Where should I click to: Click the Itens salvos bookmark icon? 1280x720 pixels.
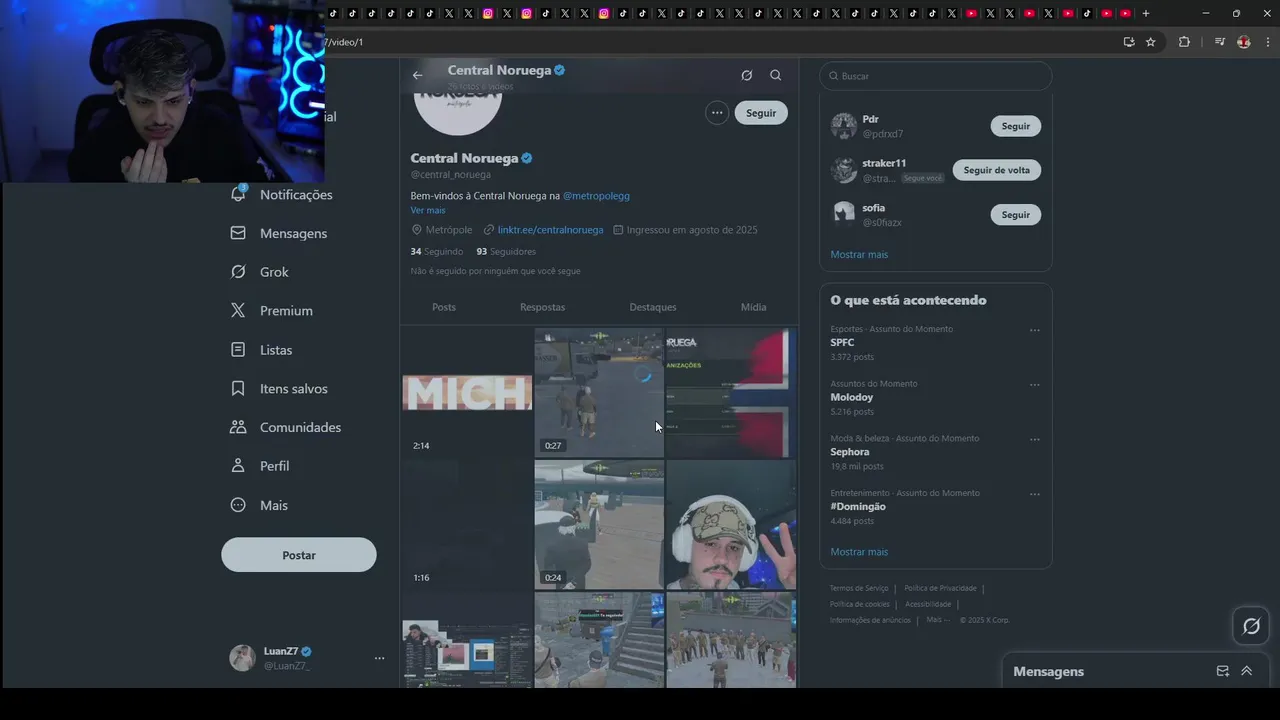(238, 388)
